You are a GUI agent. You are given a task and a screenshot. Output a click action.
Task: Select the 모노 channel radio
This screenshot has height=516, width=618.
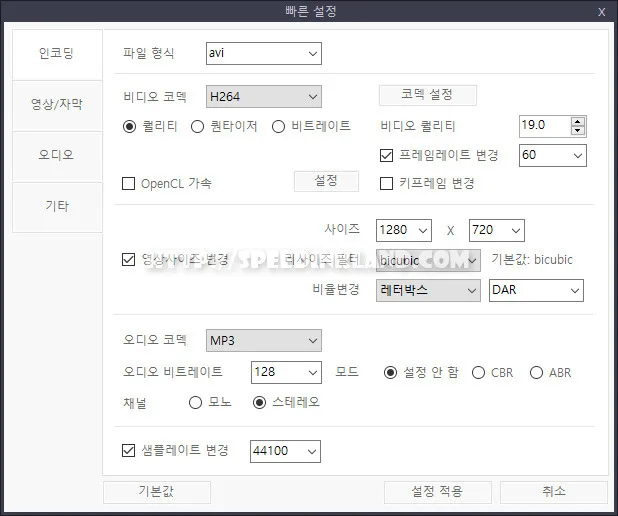195,402
